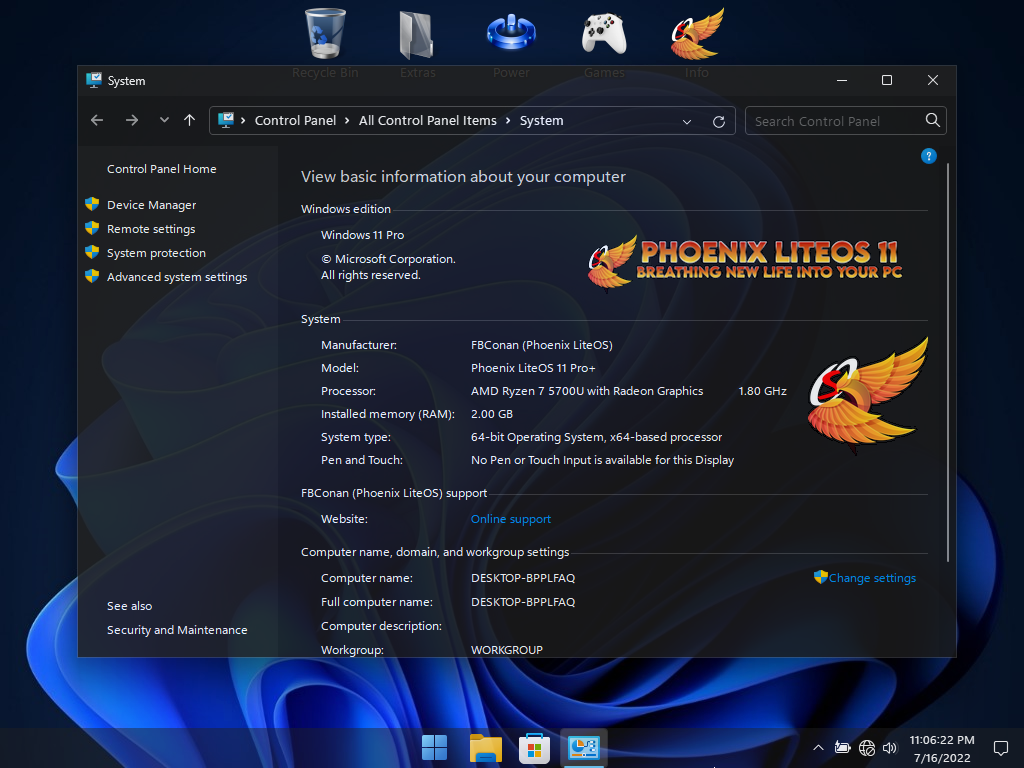Click the volume speaker tray icon
The height and width of the screenshot is (768, 1024).
(x=889, y=748)
